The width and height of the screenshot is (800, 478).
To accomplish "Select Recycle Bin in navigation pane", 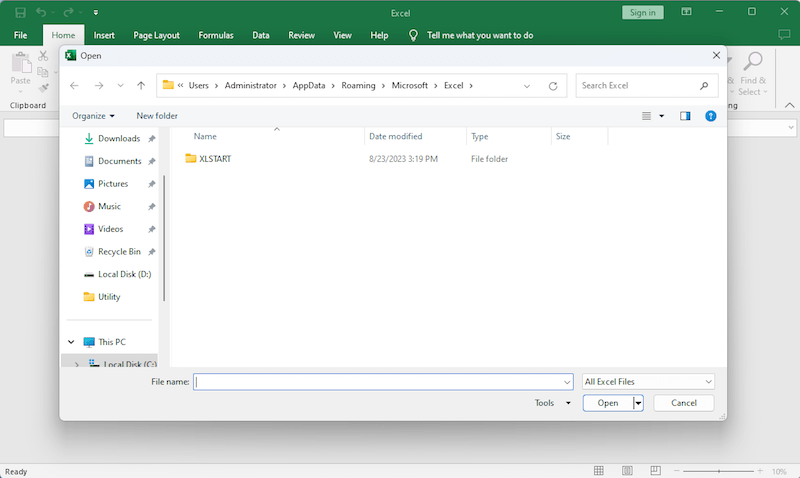I will tap(119, 251).
